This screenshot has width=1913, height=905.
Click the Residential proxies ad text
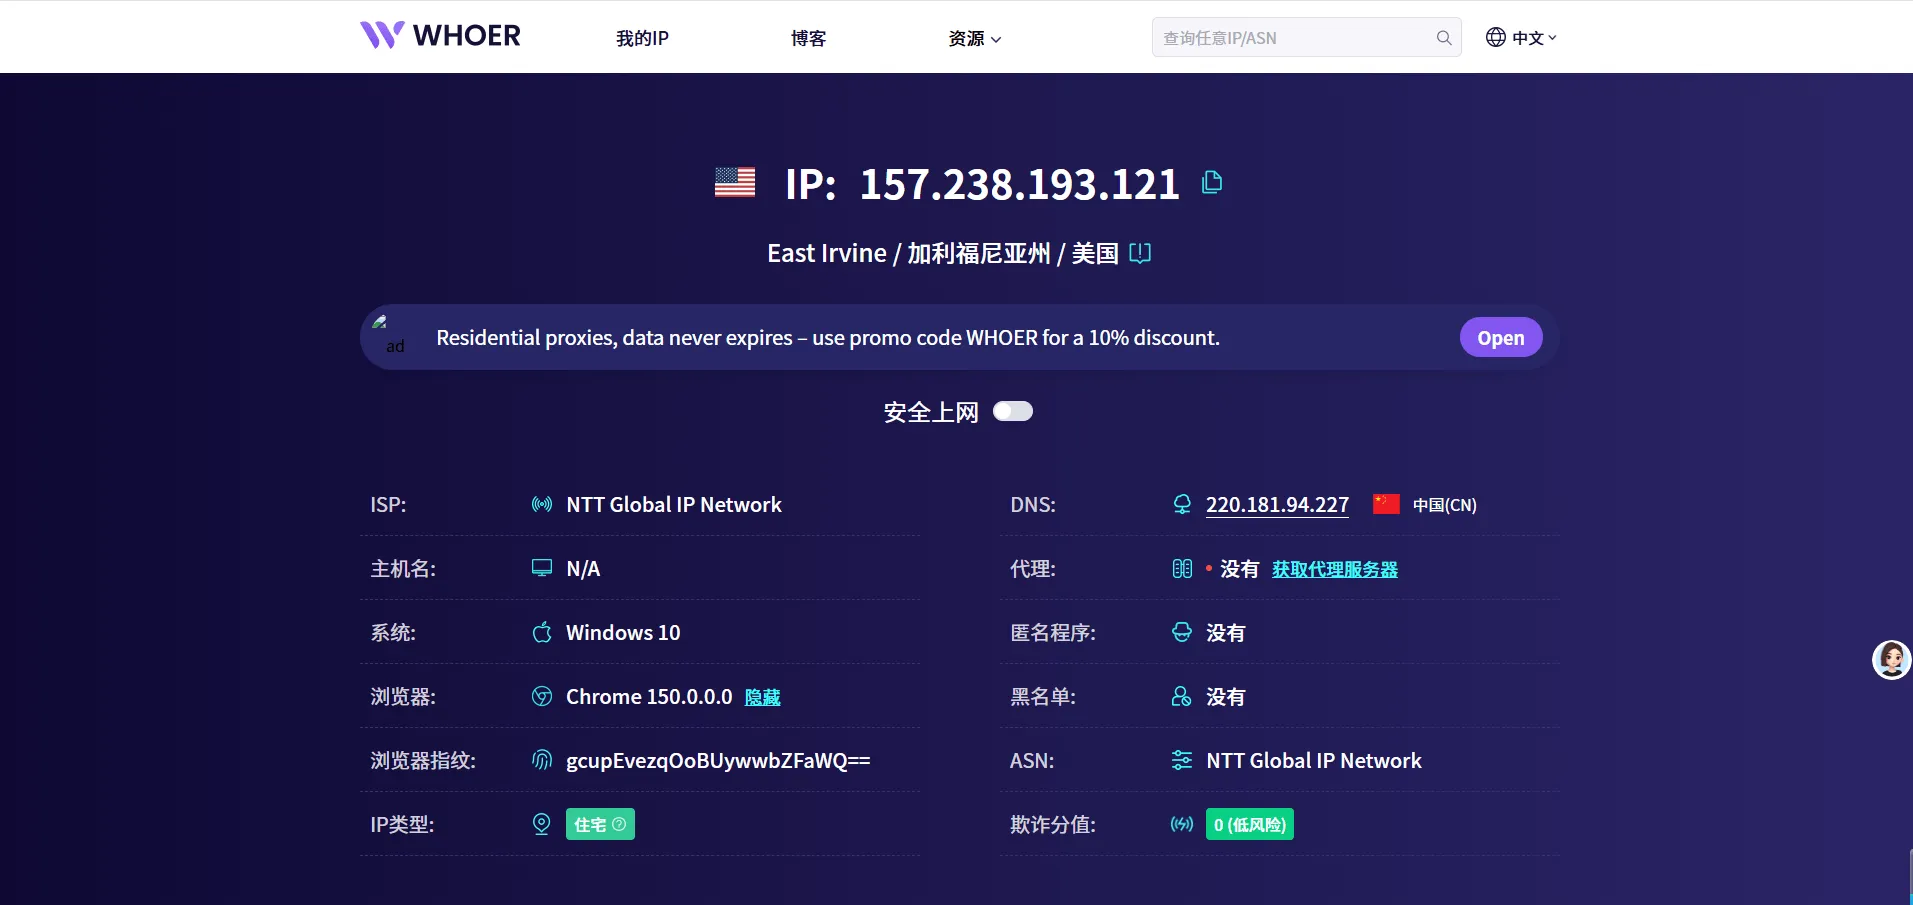tap(828, 338)
